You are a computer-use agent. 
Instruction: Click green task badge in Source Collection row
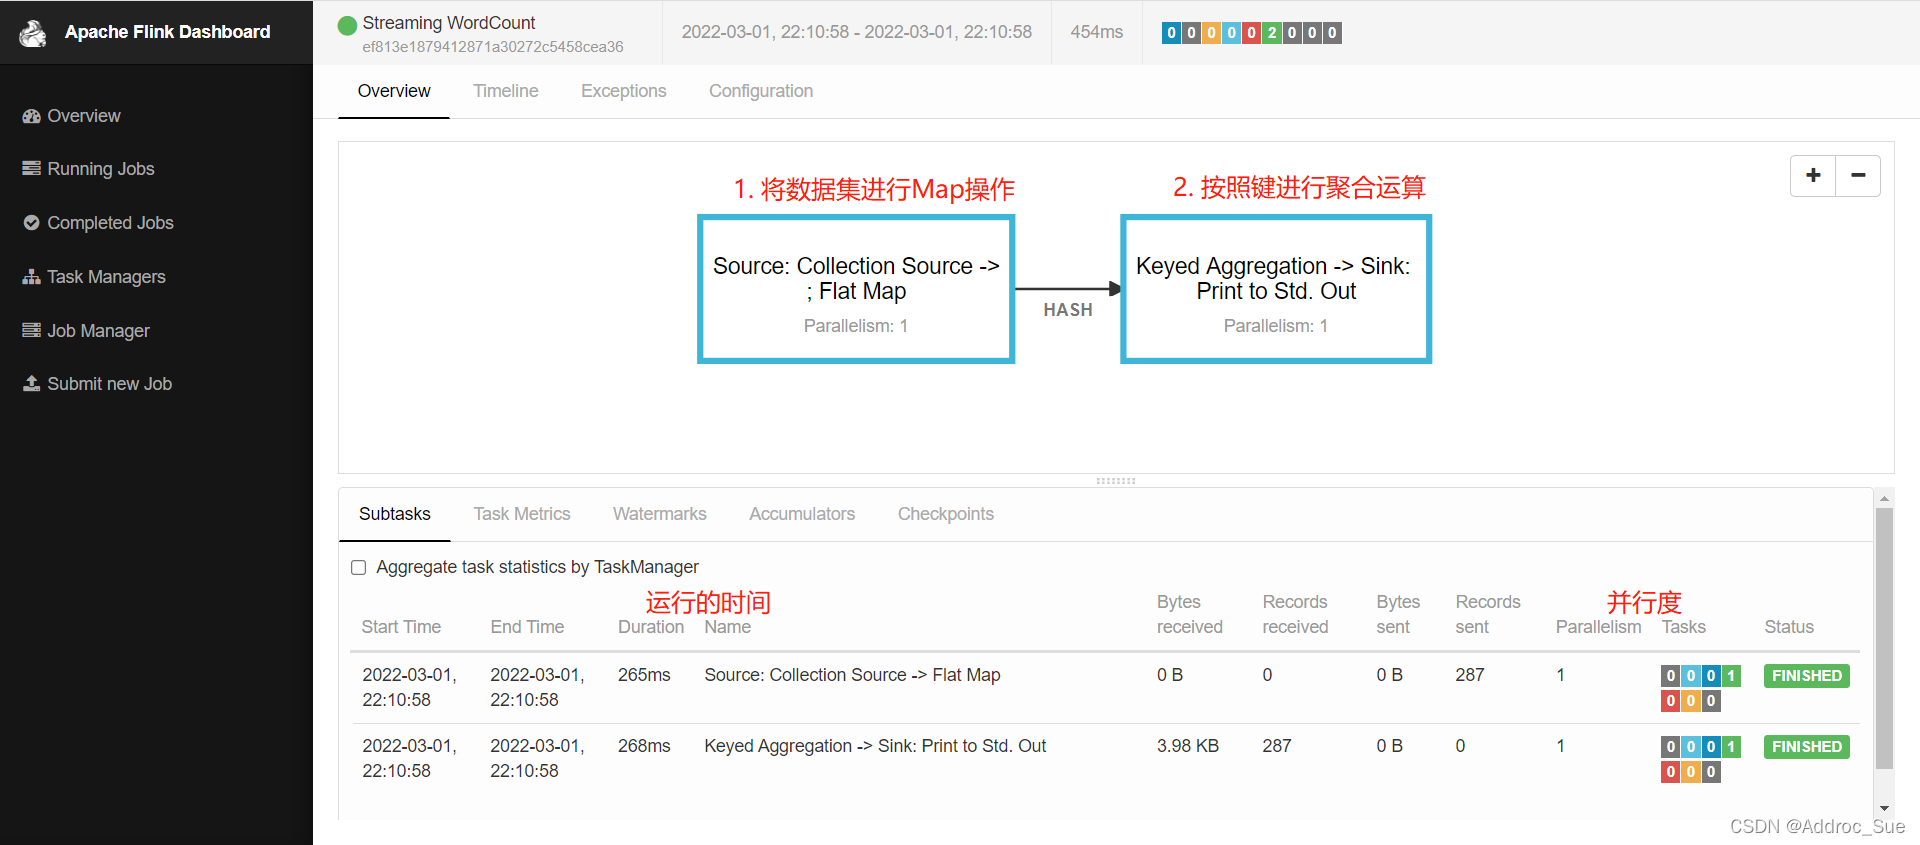[x=1731, y=676]
